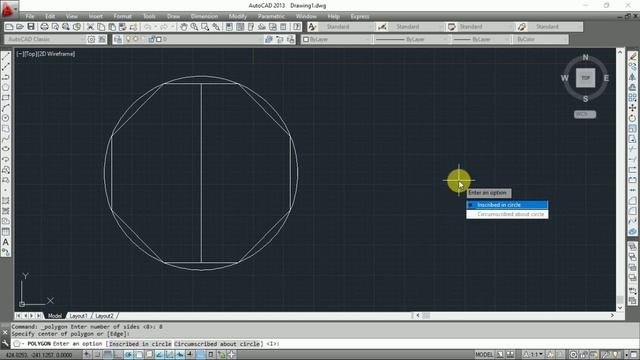This screenshot has width=640, height=360.
Task: Click Circumscribed about circle in command line
Action: point(217,344)
